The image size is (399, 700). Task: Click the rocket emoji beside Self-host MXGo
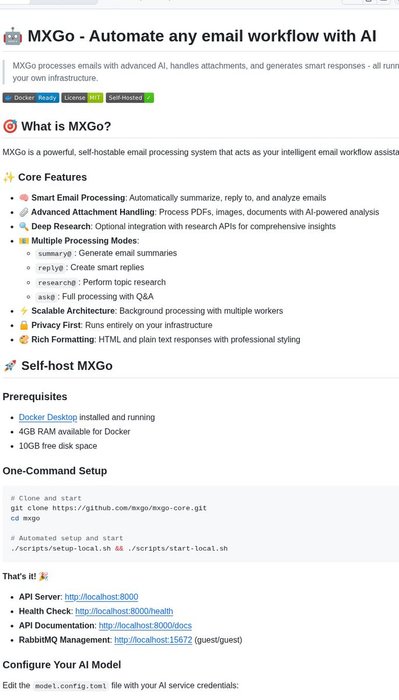10,366
